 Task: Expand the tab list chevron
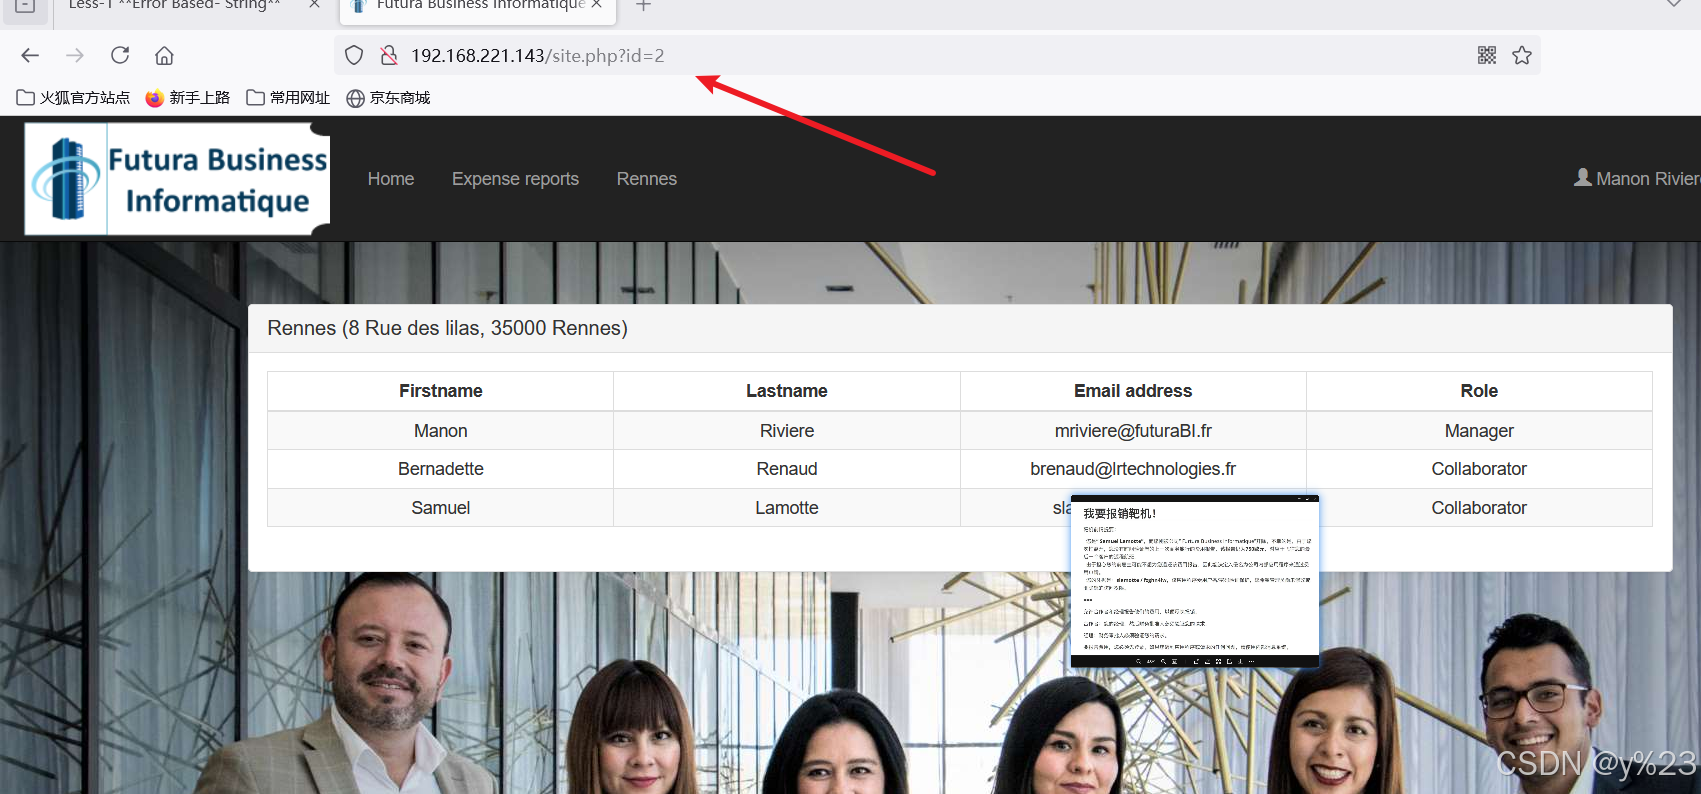1673,4
